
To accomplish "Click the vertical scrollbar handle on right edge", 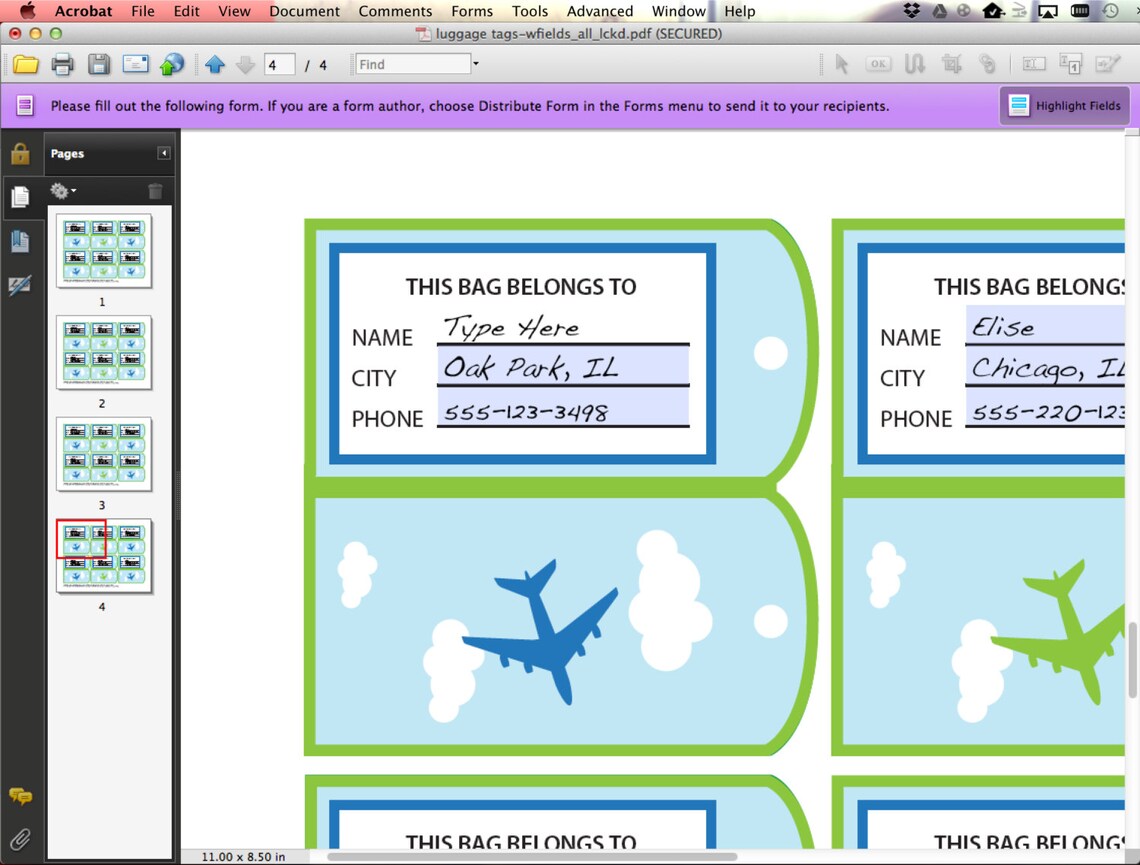I will pyautogui.click(x=1133, y=659).
